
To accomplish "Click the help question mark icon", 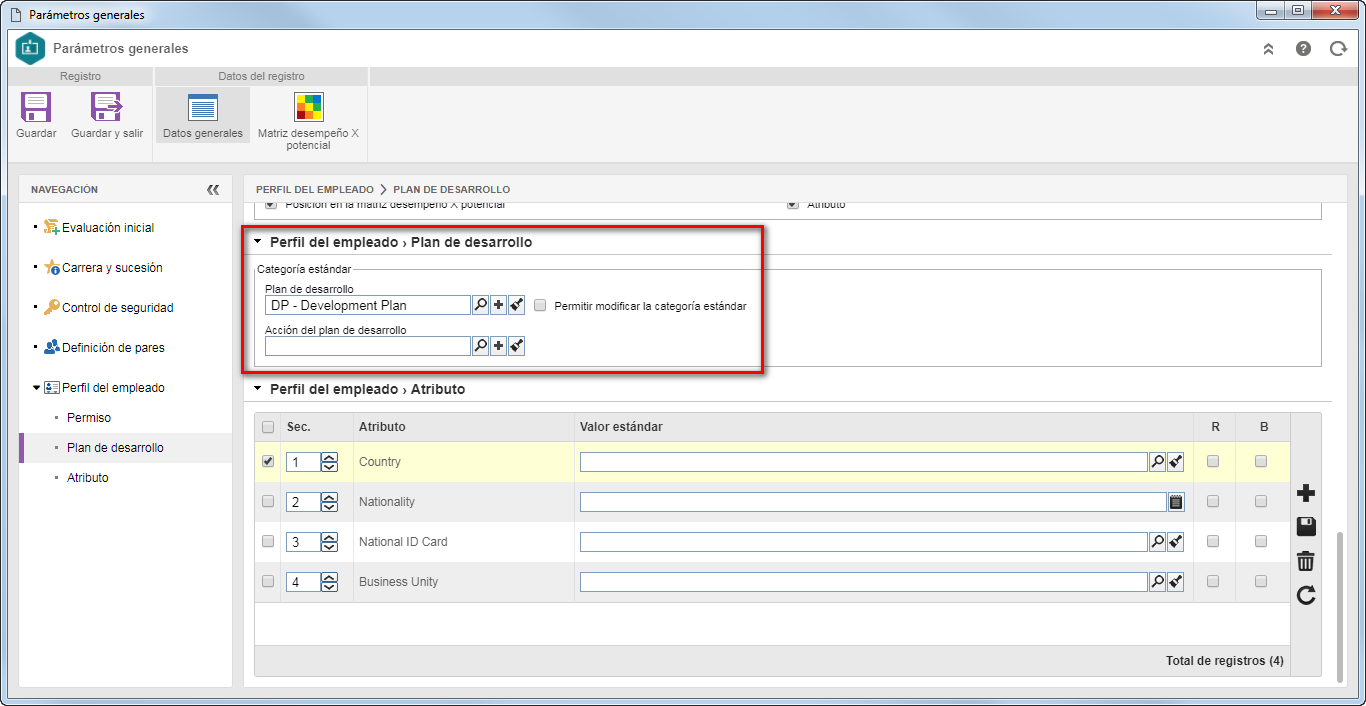I will 1303,48.
